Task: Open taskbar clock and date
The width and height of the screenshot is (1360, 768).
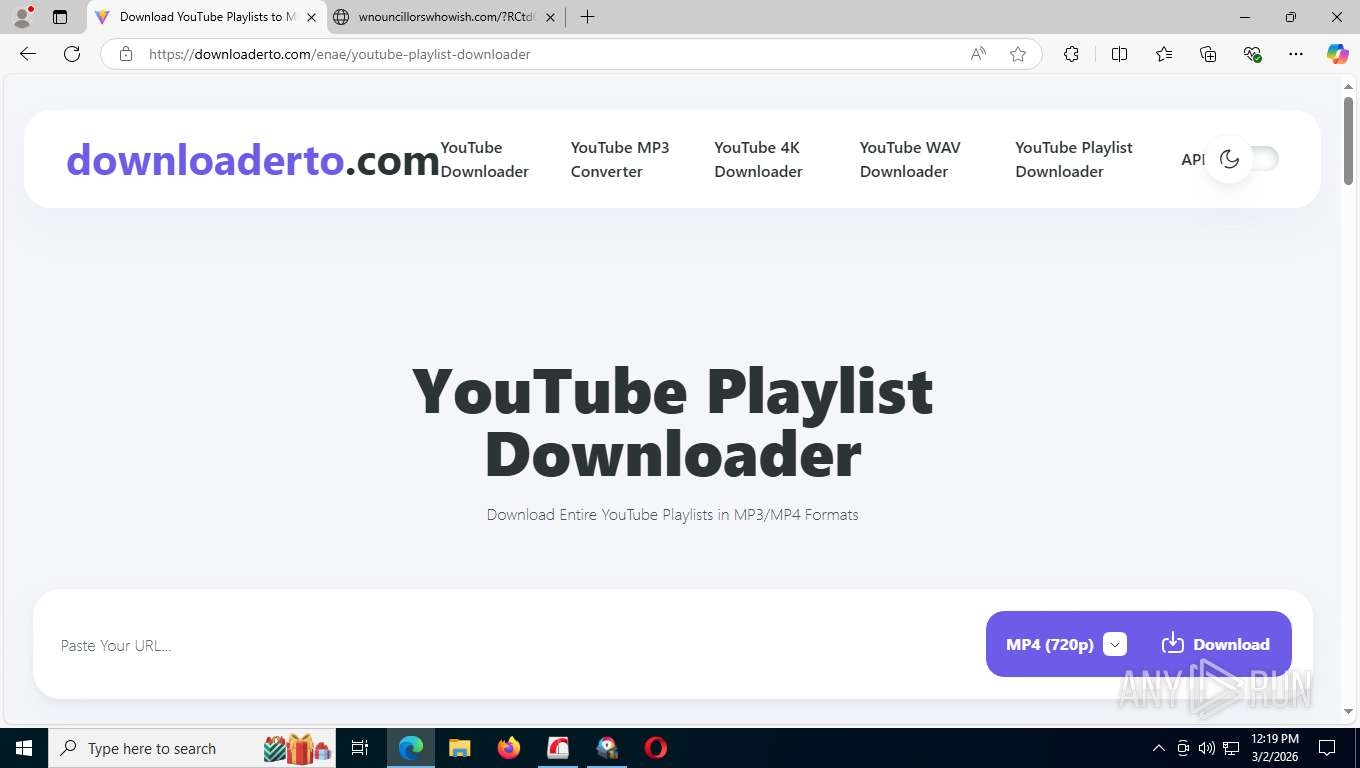Action: point(1275,748)
